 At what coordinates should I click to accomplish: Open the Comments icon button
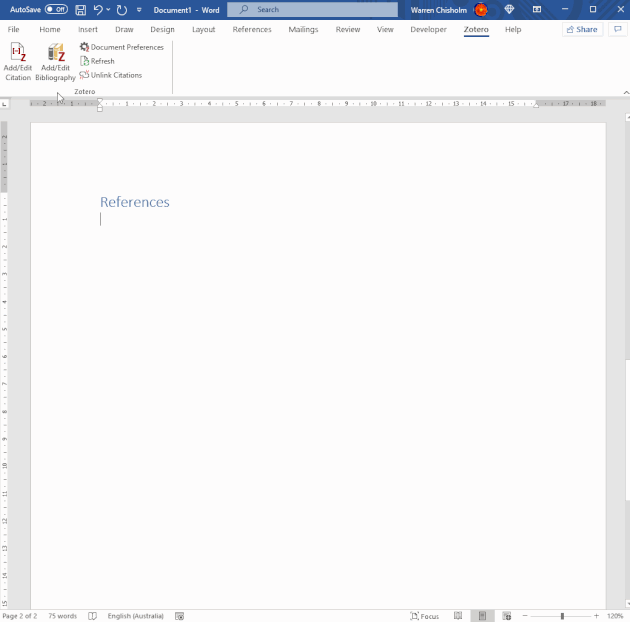pyautogui.click(x=618, y=29)
